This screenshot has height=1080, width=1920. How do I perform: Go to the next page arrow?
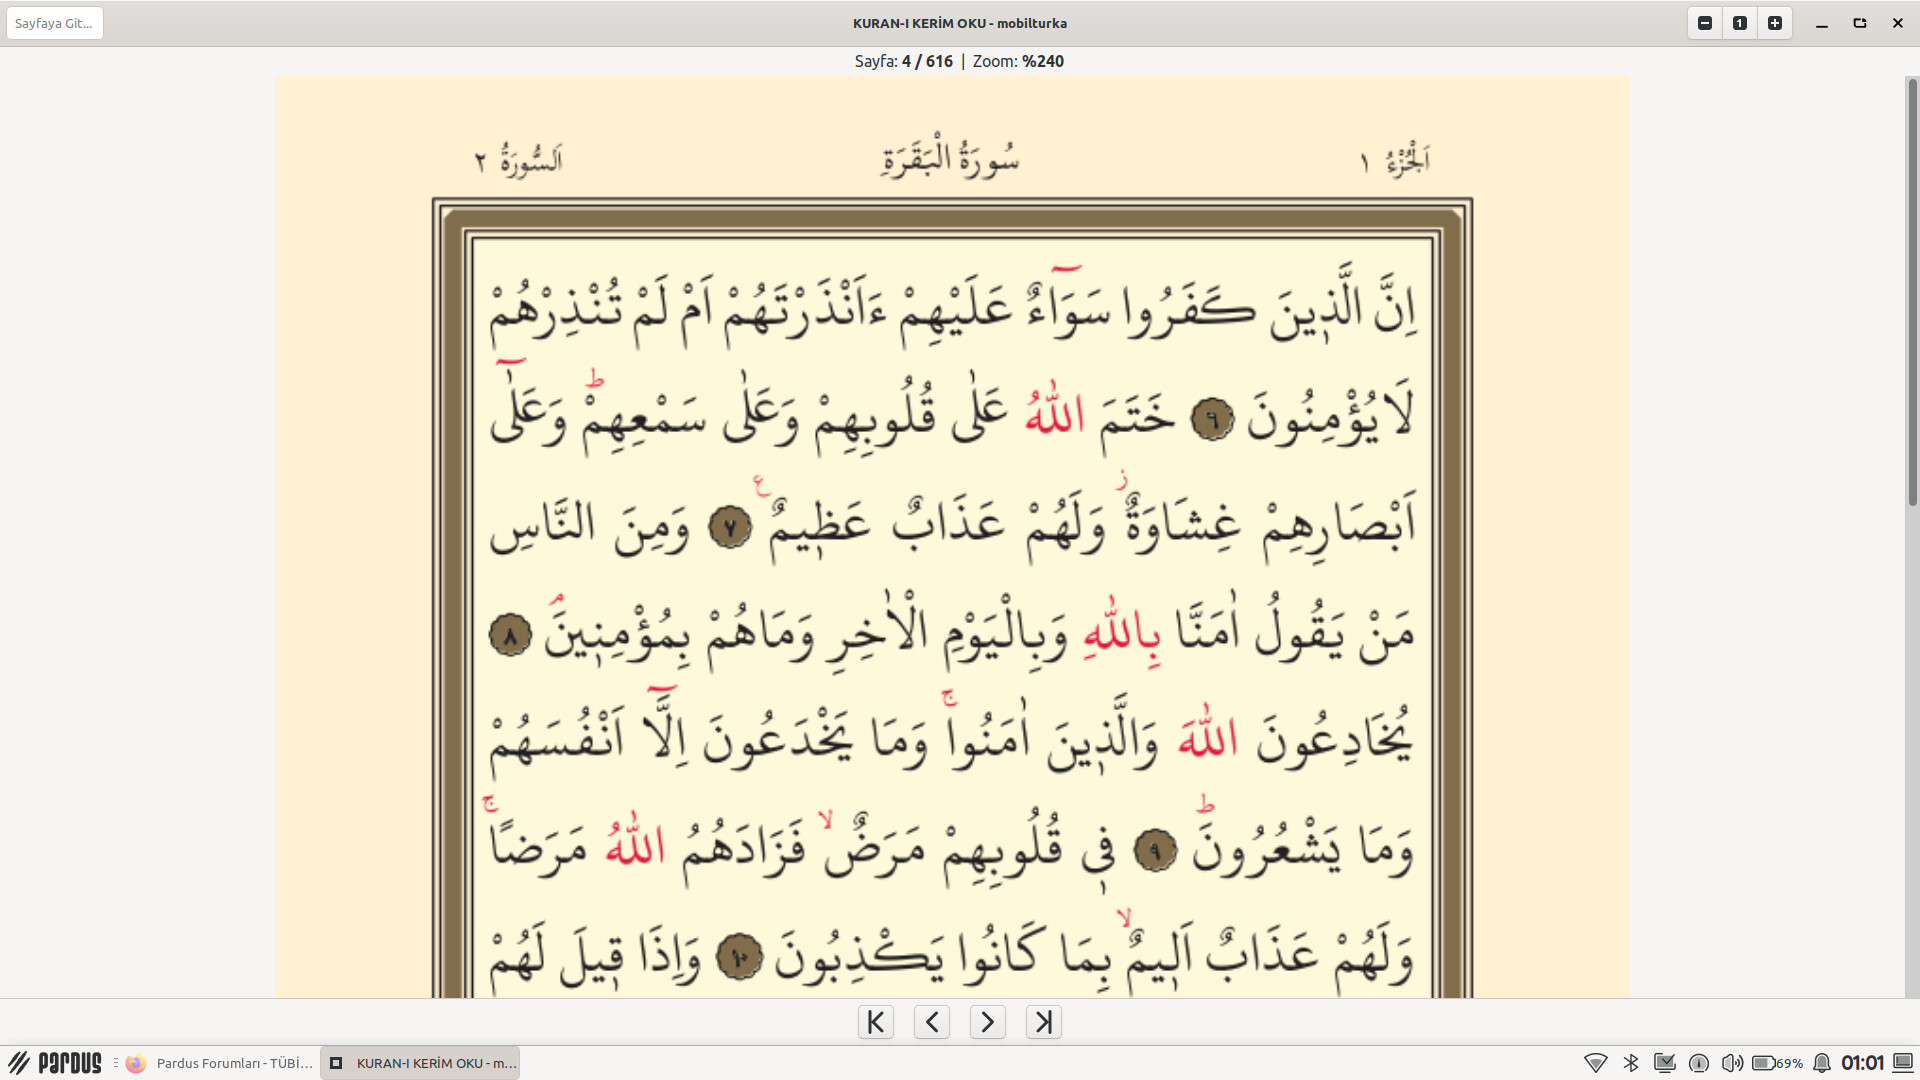click(988, 1022)
